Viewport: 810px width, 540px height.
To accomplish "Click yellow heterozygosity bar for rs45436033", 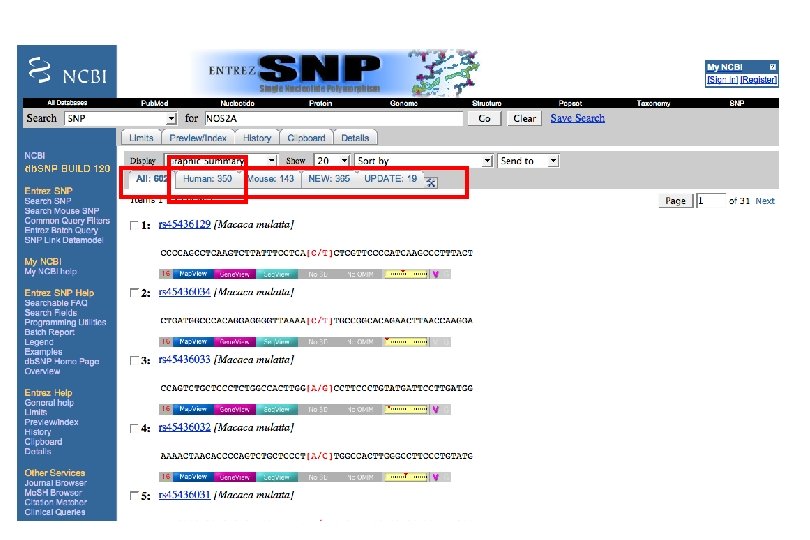I will click(406, 409).
